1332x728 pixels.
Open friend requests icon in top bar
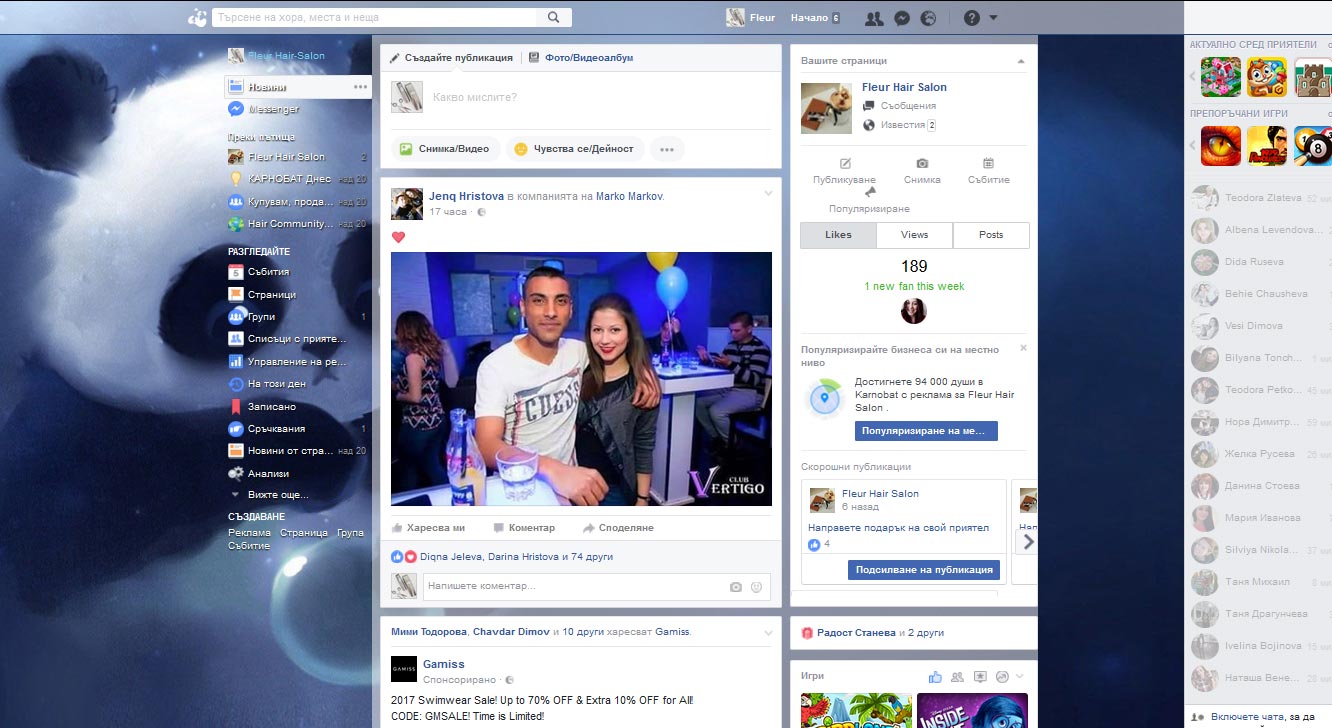(x=873, y=18)
